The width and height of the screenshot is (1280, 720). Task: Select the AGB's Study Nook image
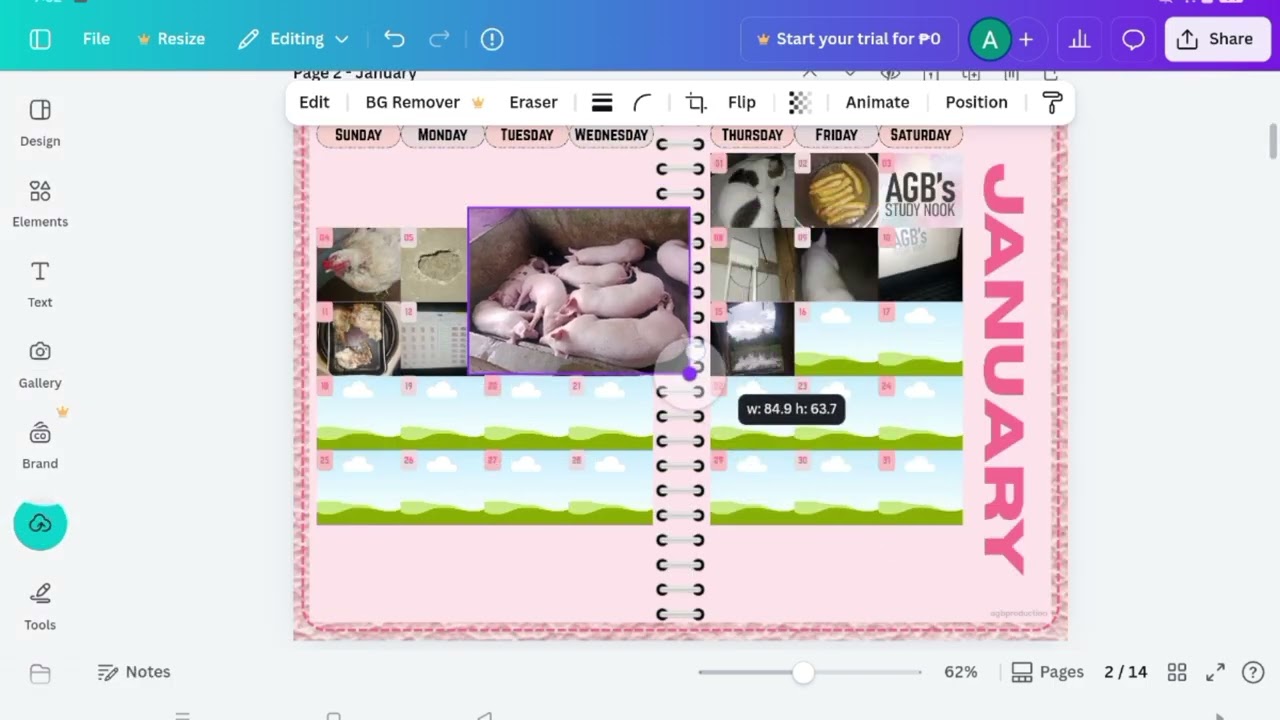920,190
